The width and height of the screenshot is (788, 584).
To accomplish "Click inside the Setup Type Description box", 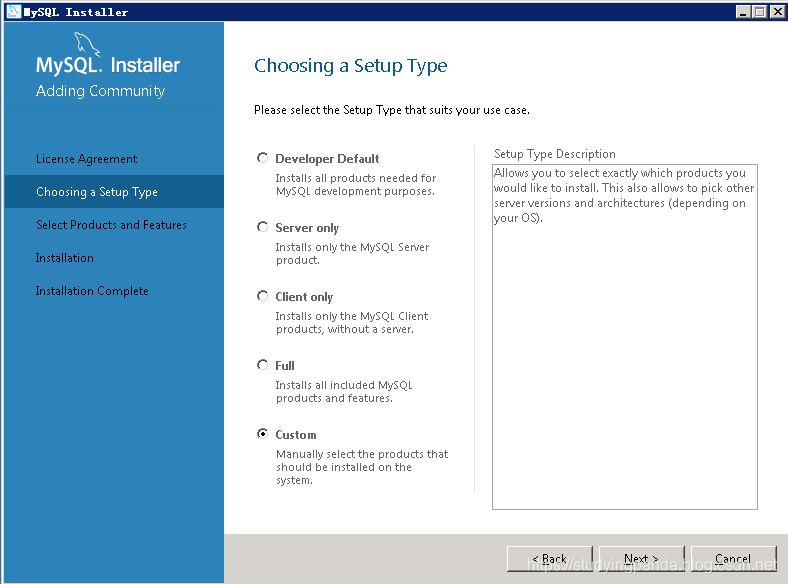I will pyautogui.click(x=625, y=337).
